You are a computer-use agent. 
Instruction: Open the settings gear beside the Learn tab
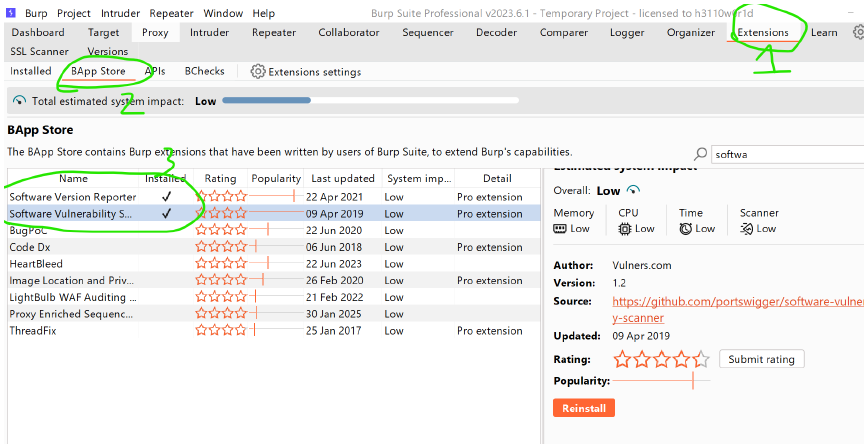[860, 32]
